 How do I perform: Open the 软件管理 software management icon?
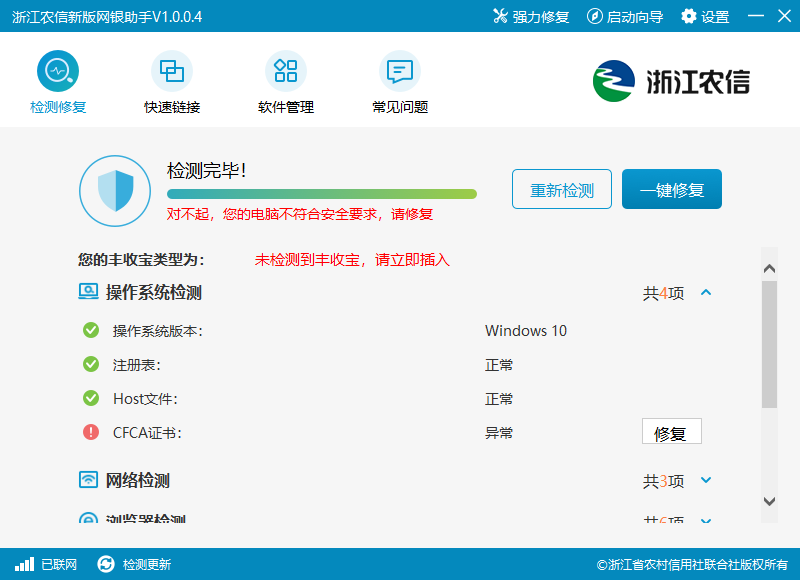click(286, 71)
